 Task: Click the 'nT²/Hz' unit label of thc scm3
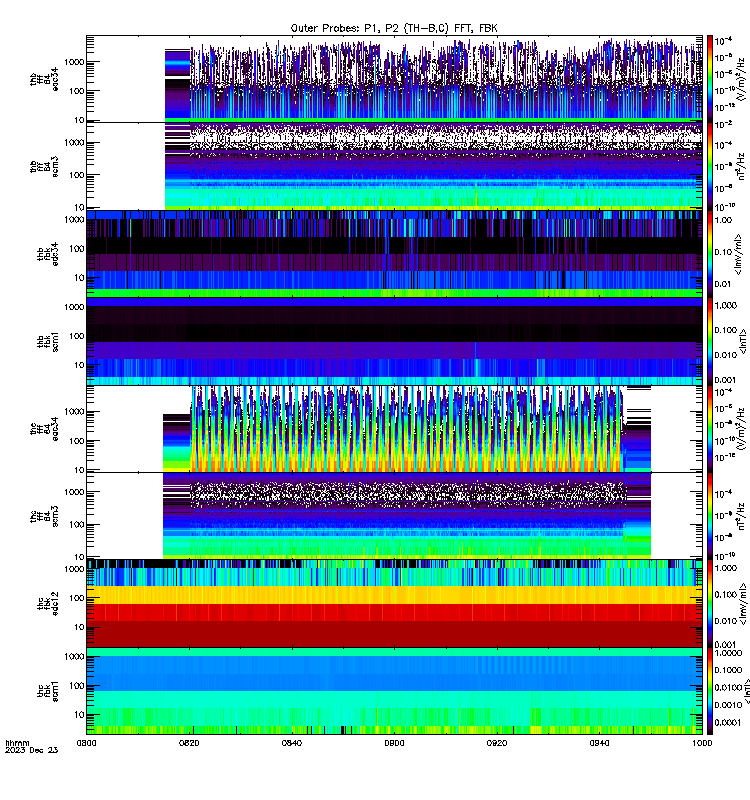point(742,516)
